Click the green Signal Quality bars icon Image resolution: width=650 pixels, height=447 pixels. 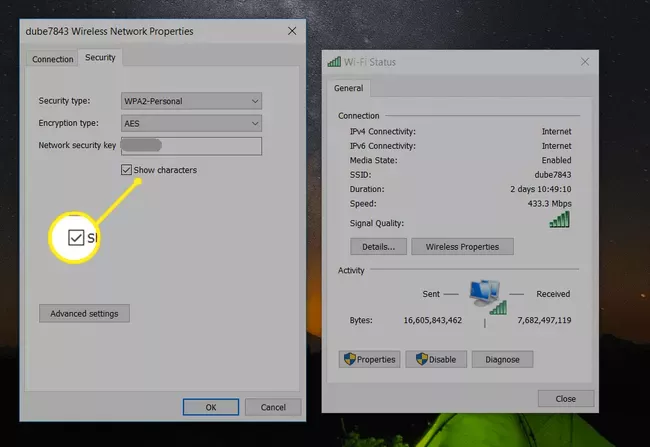point(559,220)
